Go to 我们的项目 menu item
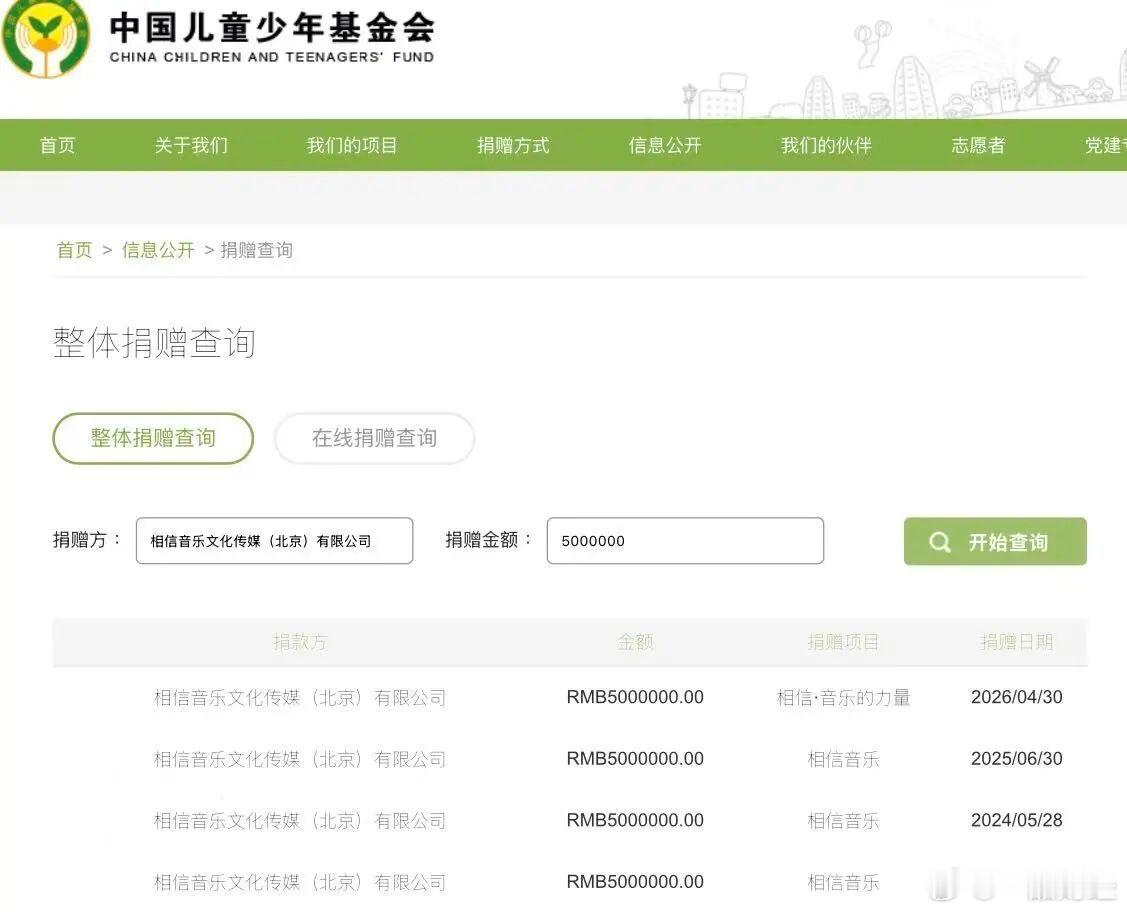This screenshot has height=912, width=1127. point(352,145)
